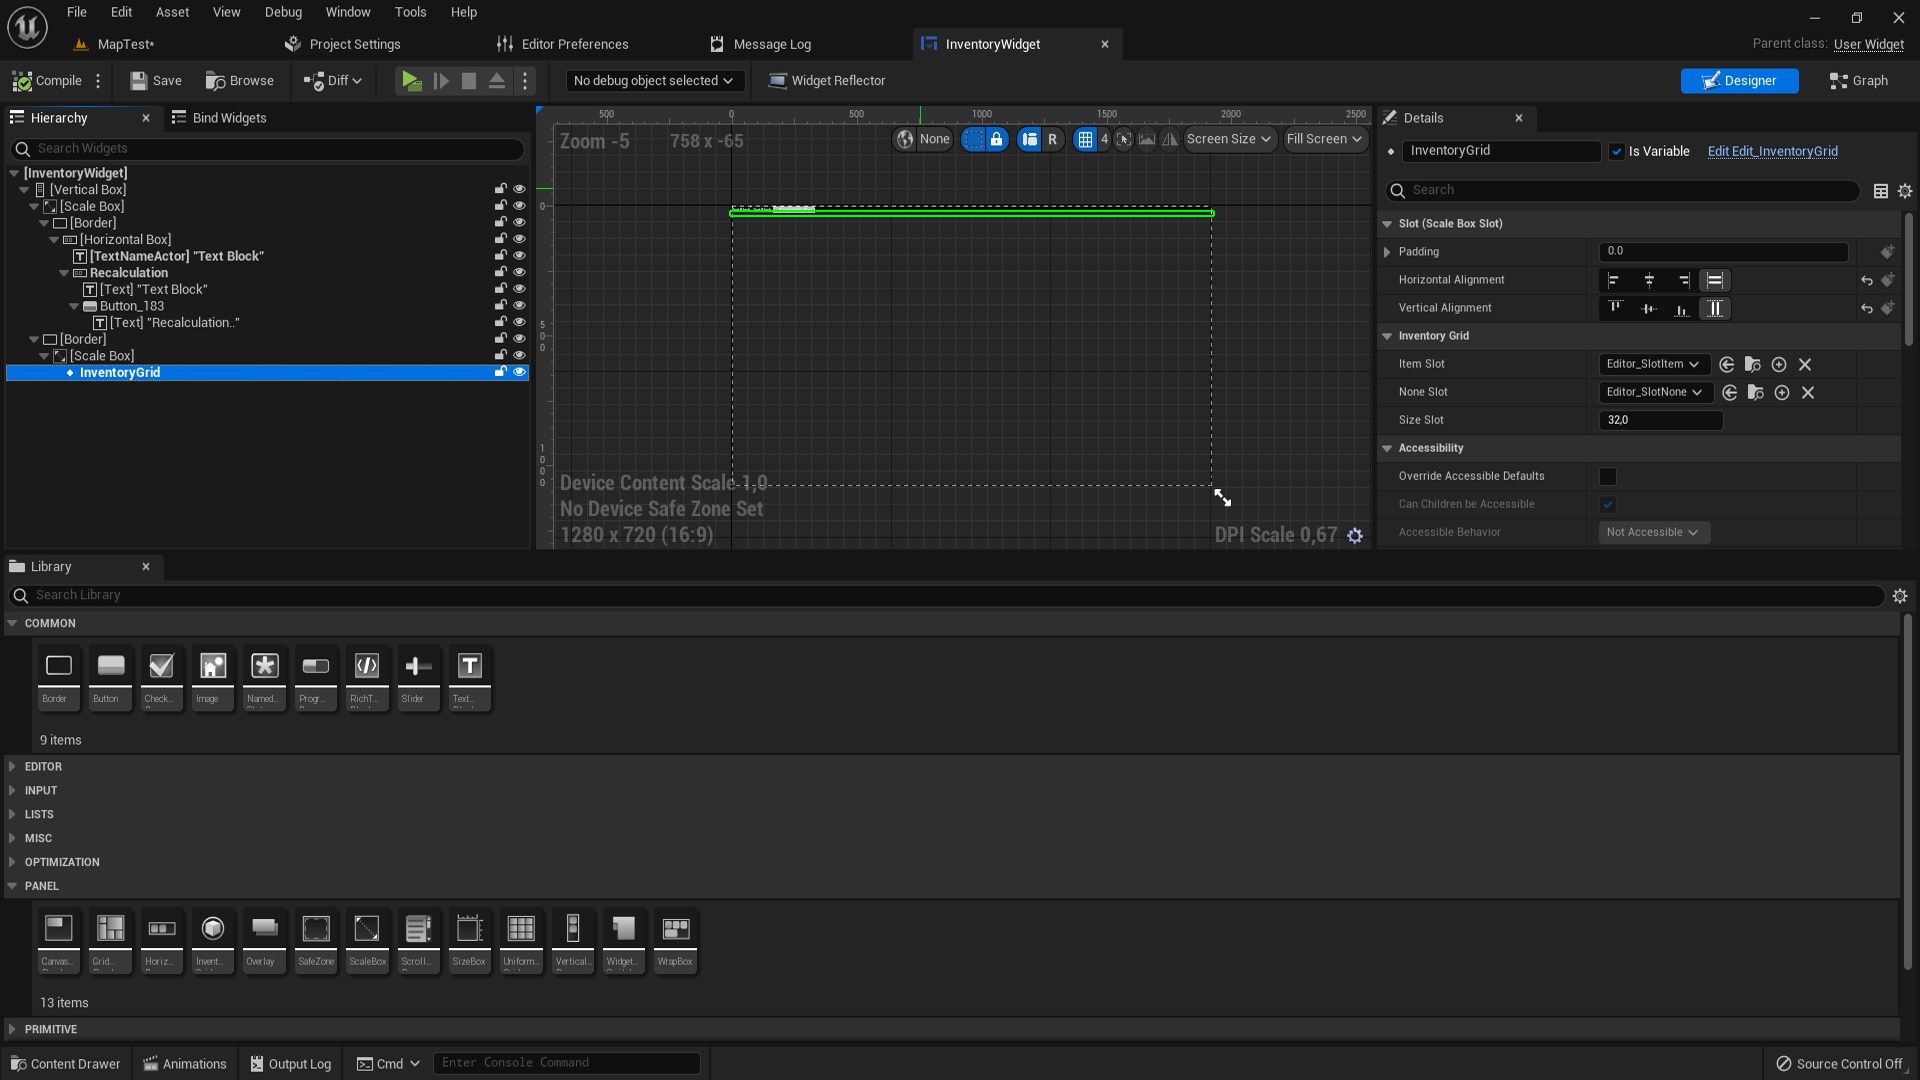Viewport: 1920px width, 1080px height.
Task: Toggle Is Variable checkbox
Action: coord(1617,152)
